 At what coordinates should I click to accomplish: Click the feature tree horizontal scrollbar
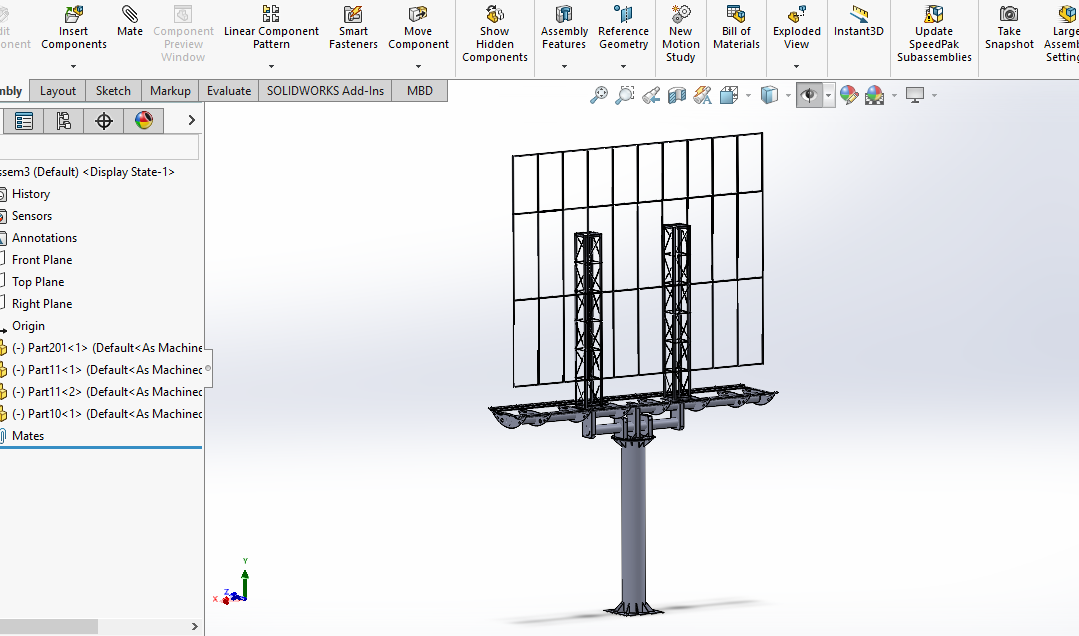coord(48,626)
